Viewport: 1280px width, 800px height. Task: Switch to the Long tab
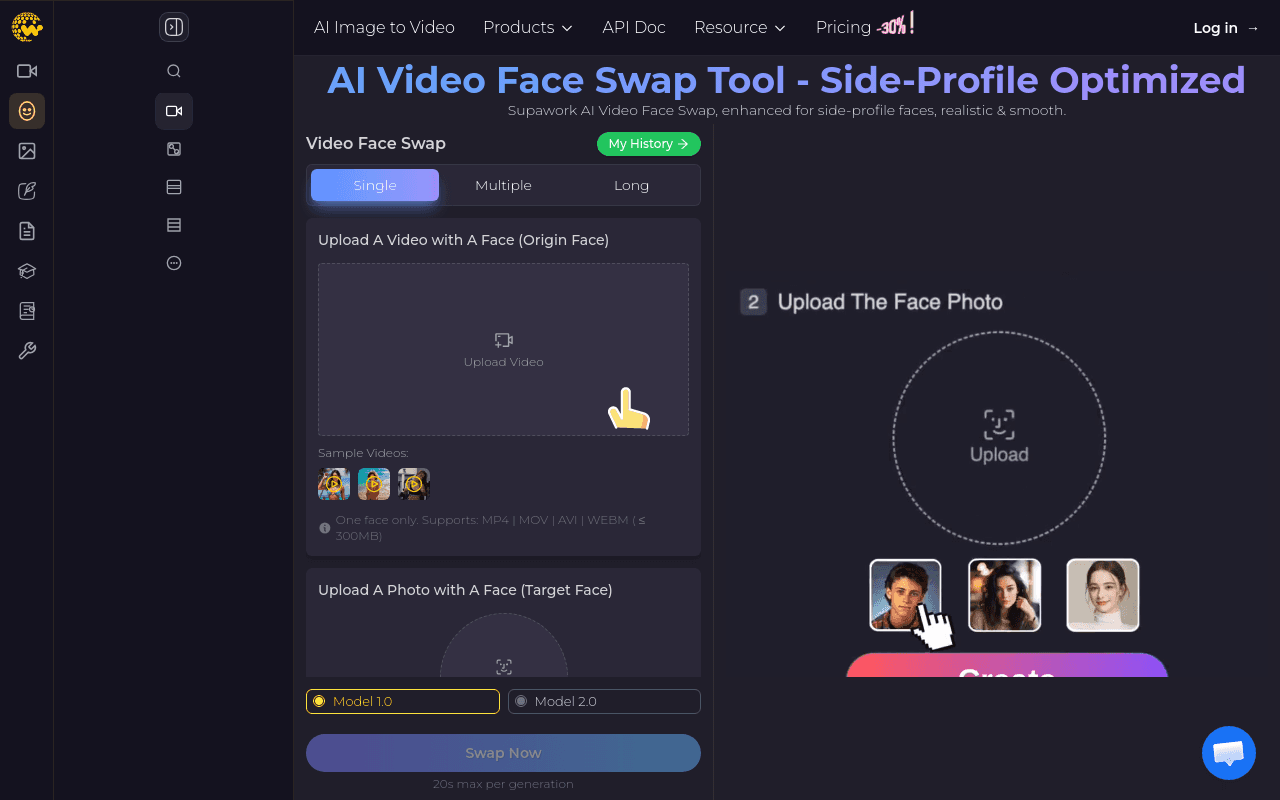point(631,185)
